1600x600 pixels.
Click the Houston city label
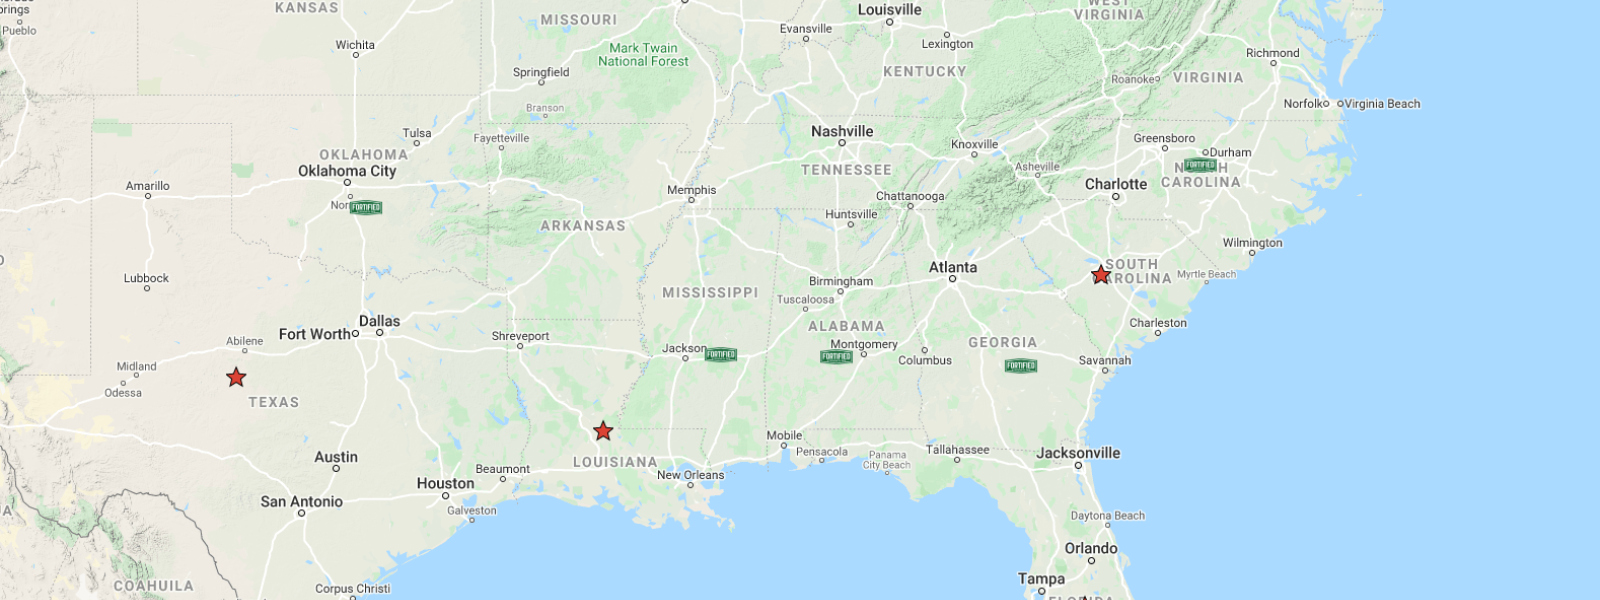click(445, 483)
